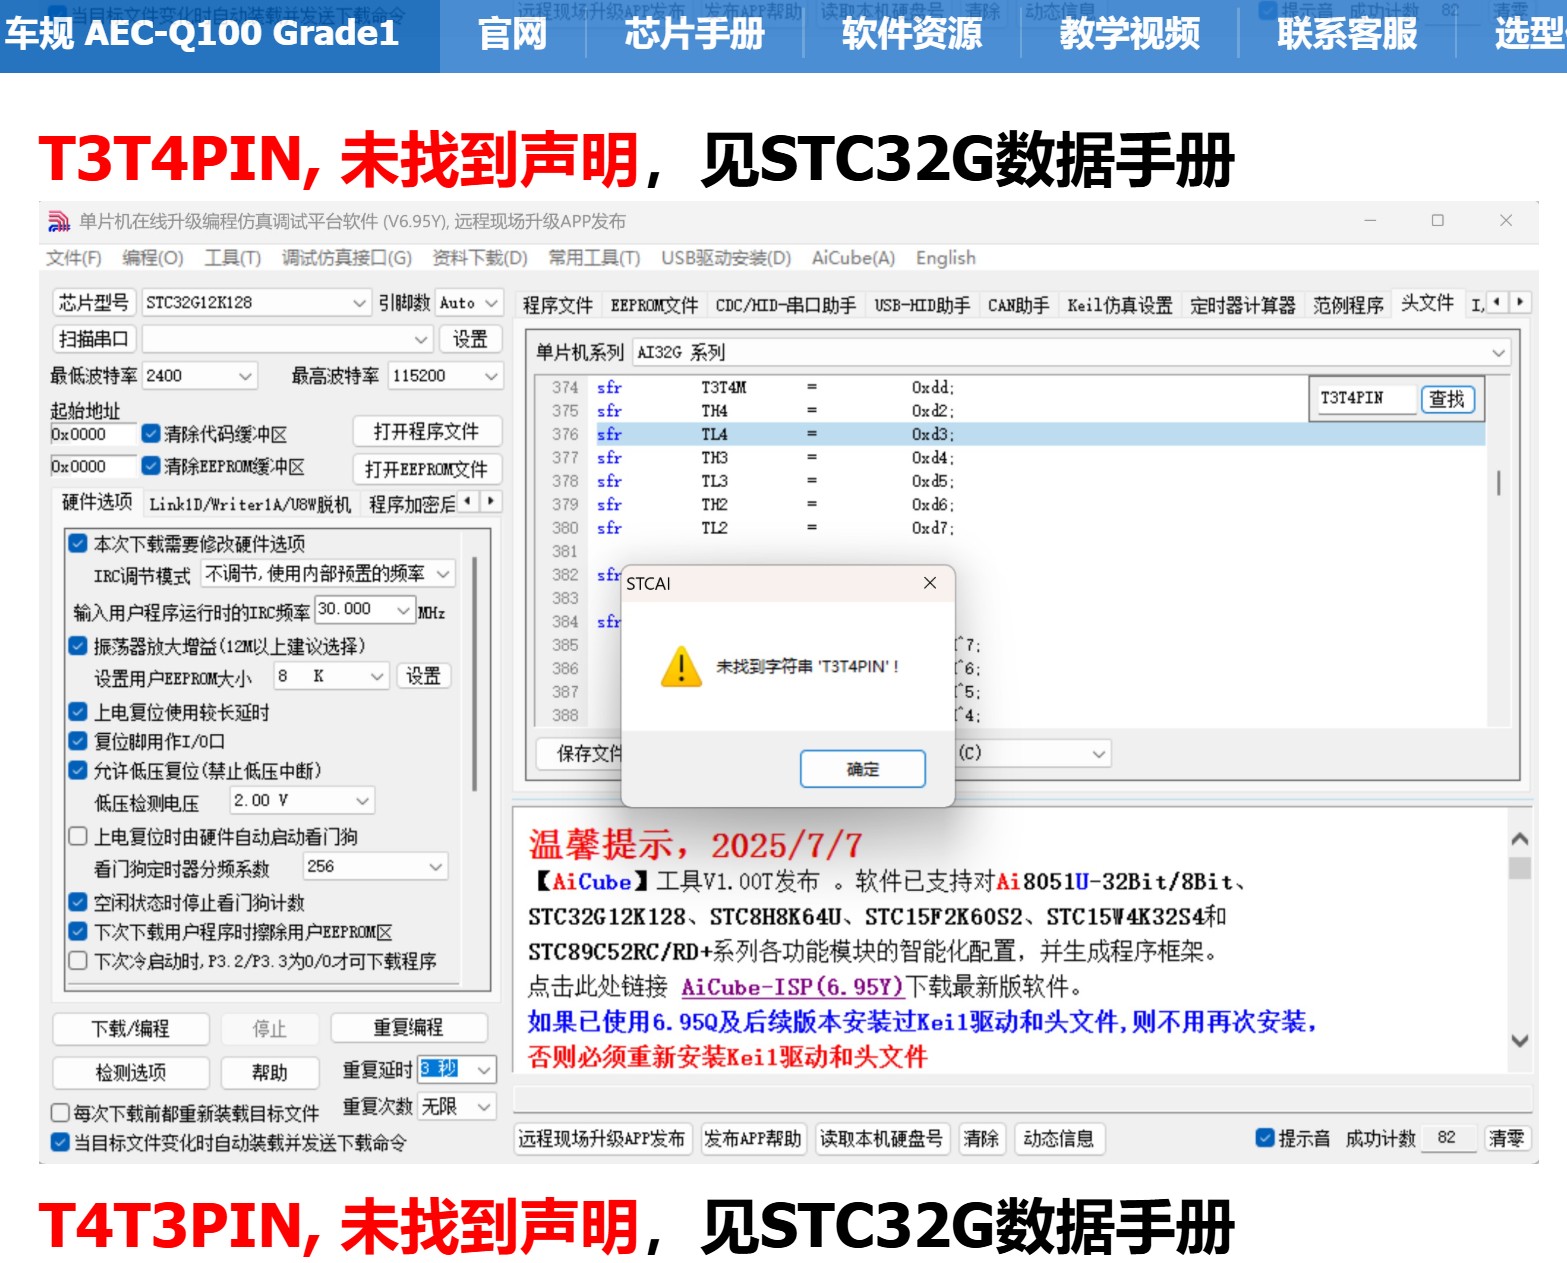Switch to Keil仿真设置 tab

coord(1119,305)
